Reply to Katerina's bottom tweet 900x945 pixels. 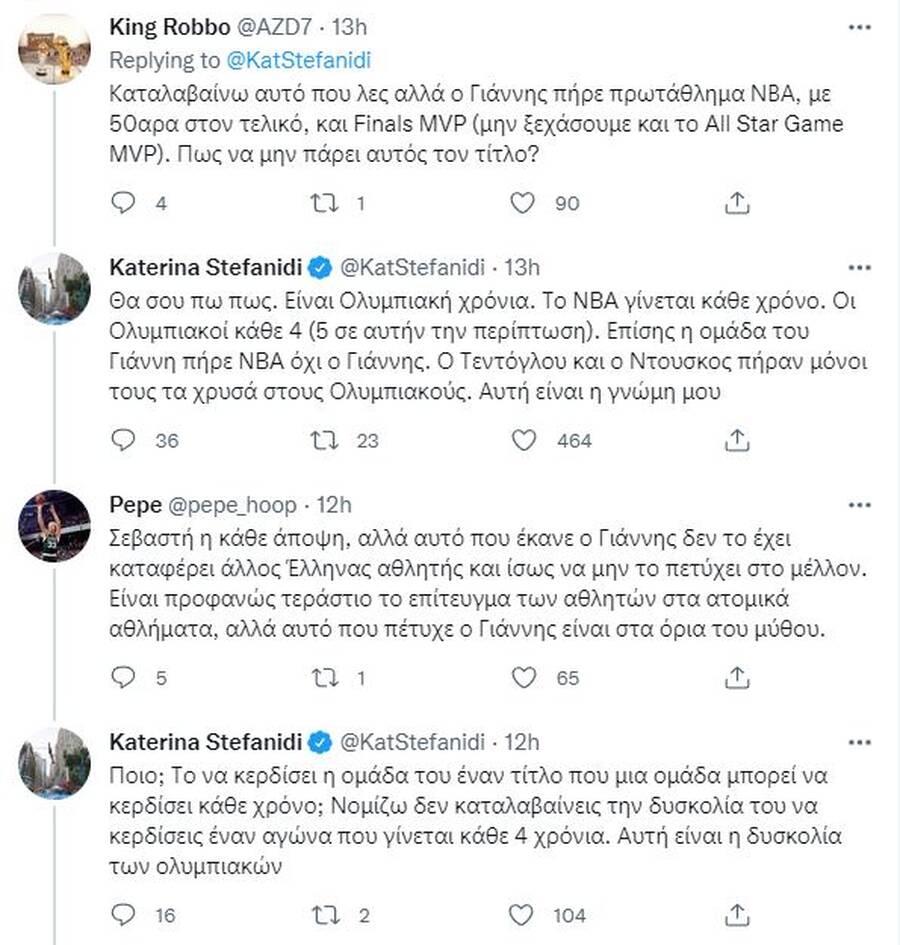[x=123, y=914]
